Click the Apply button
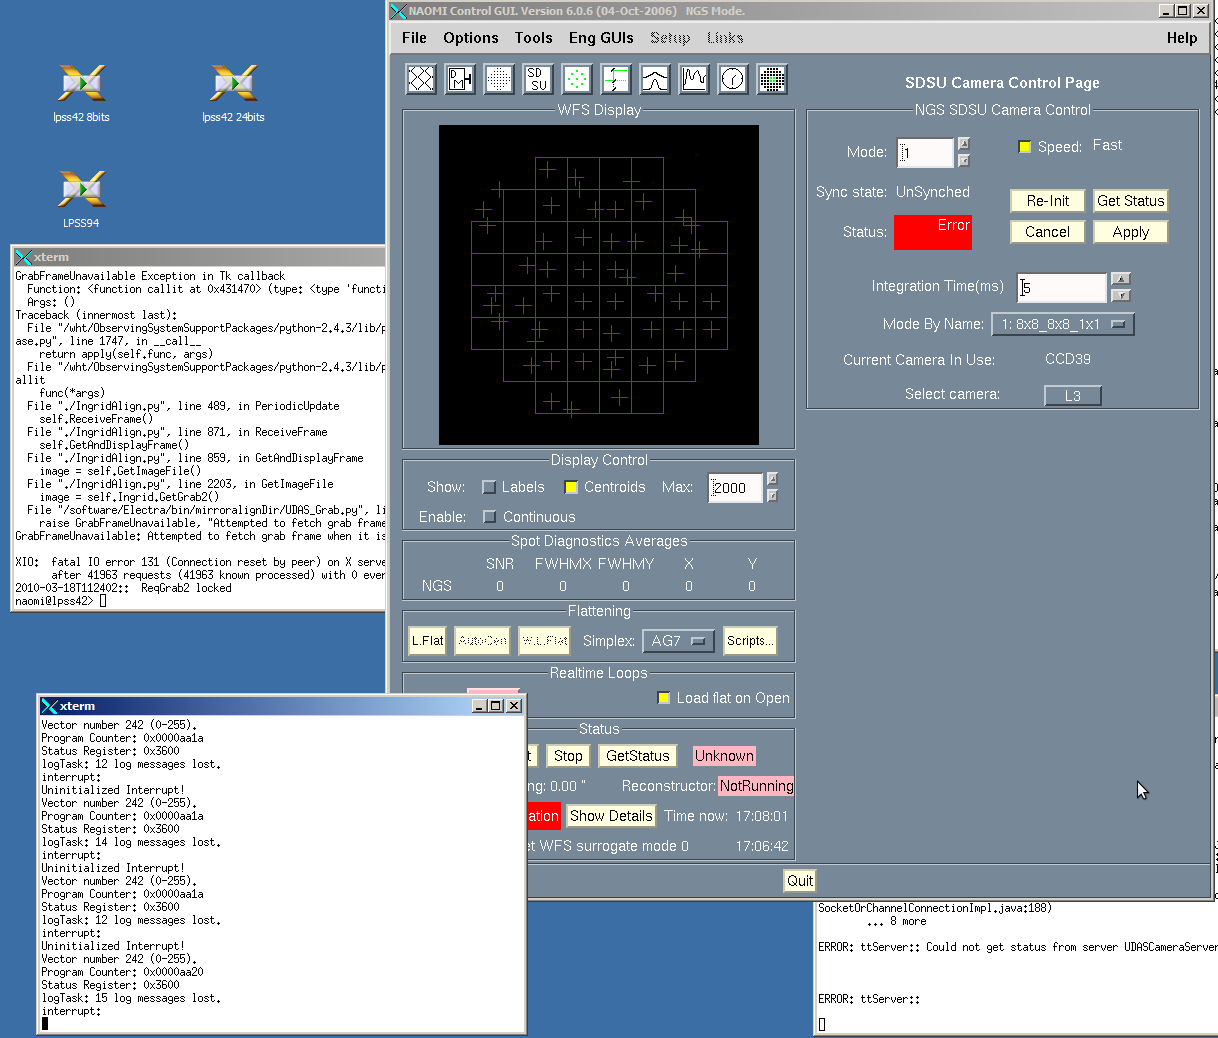This screenshot has height=1038, width=1218. [1131, 232]
